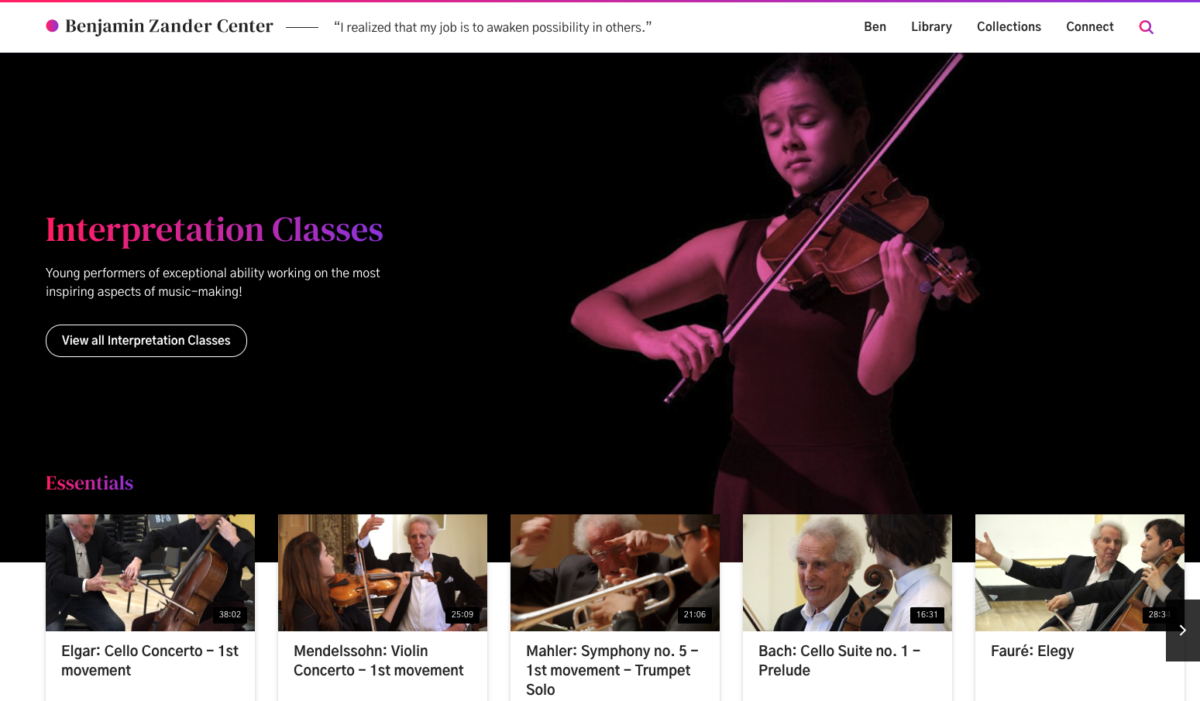
Task: Open the Library menu
Action: 931,27
